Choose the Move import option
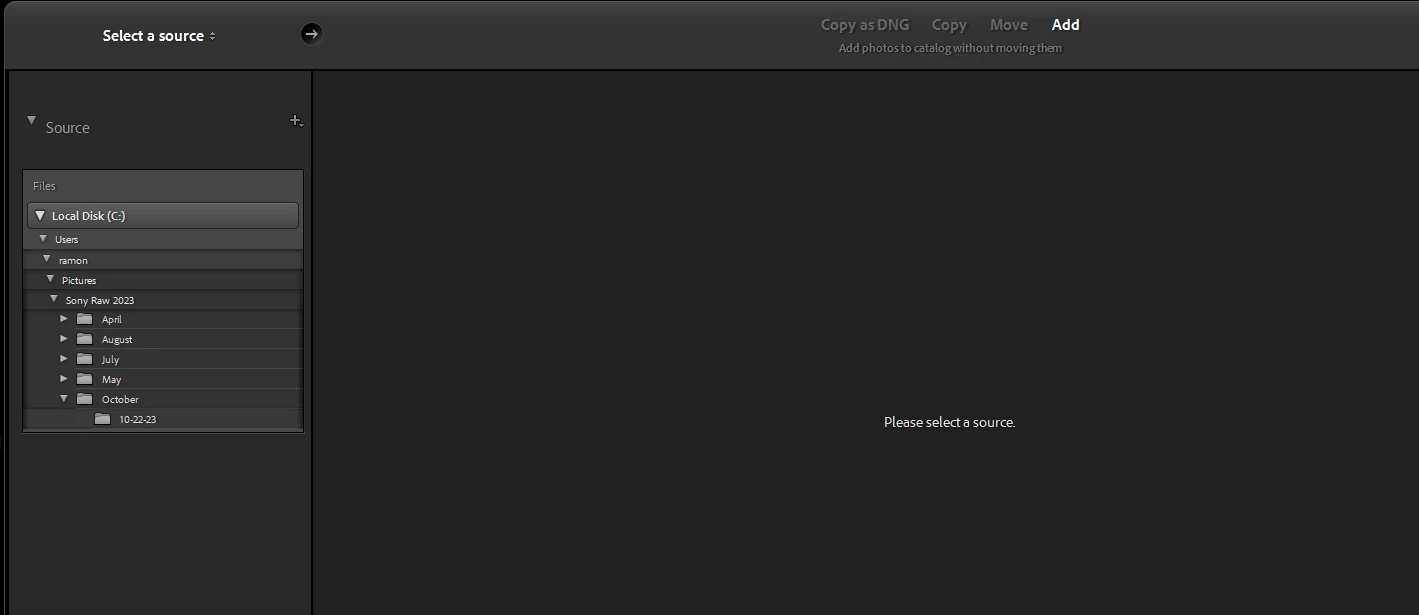The image size is (1419, 615). [x=1008, y=25]
